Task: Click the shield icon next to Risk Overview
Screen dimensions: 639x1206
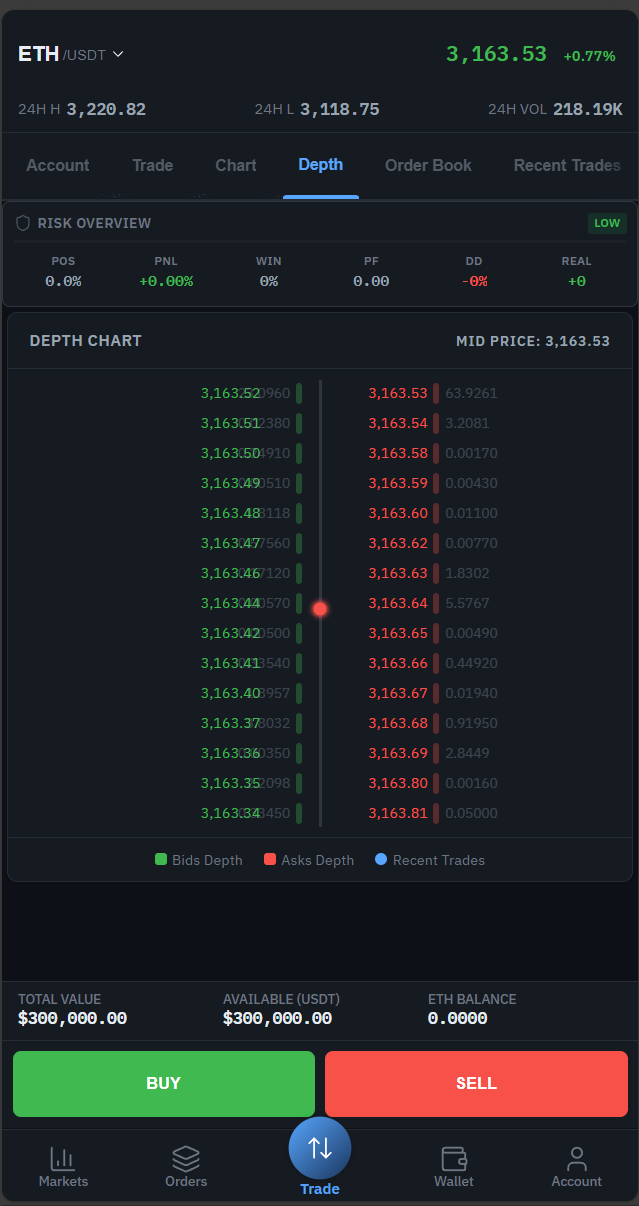Action: tap(22, 223)
